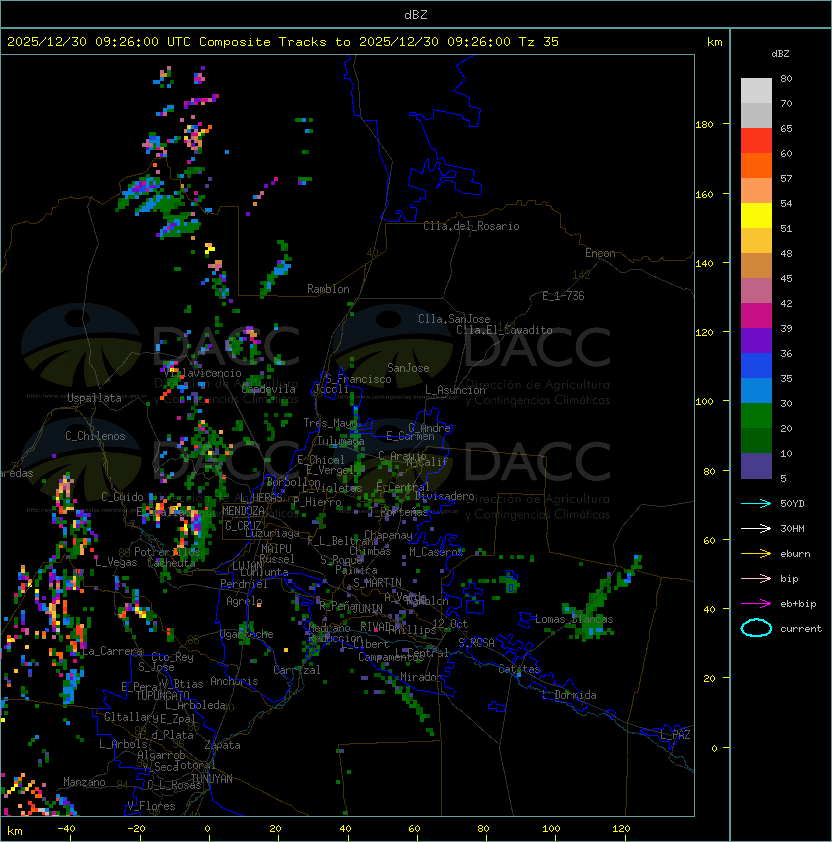Click the 180 tick on vertical km axis
The height and width of the screenshot is (842, 832).
(x=704, y=125)
